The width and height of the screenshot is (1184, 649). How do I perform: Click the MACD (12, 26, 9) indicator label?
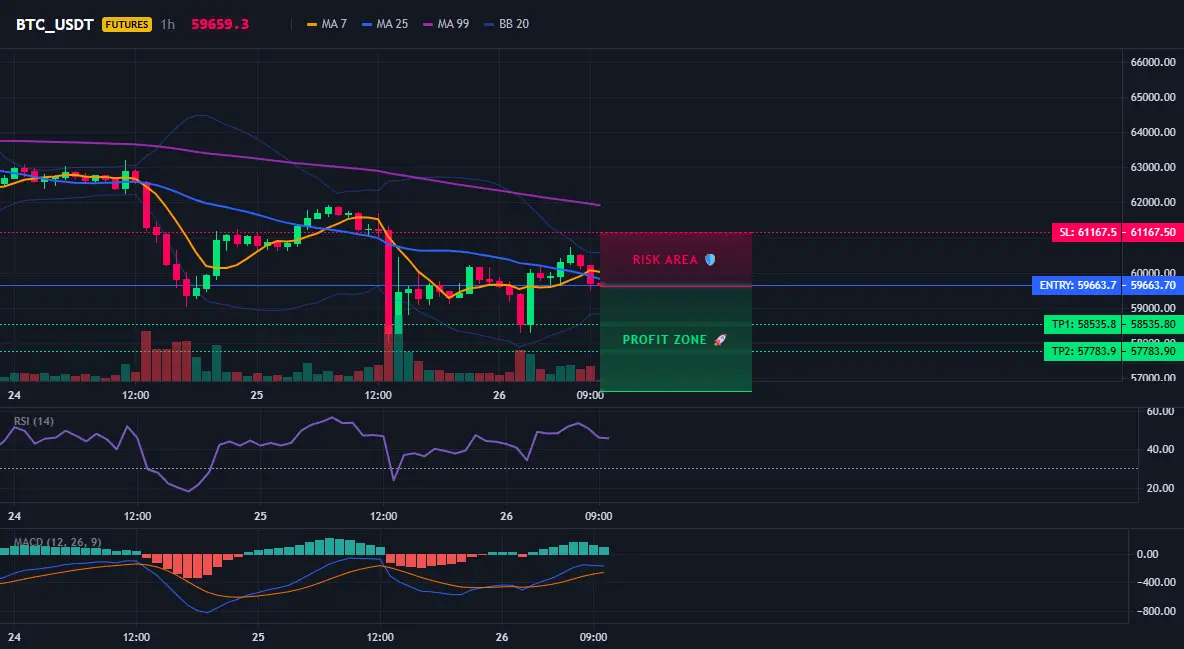[57, 542]
